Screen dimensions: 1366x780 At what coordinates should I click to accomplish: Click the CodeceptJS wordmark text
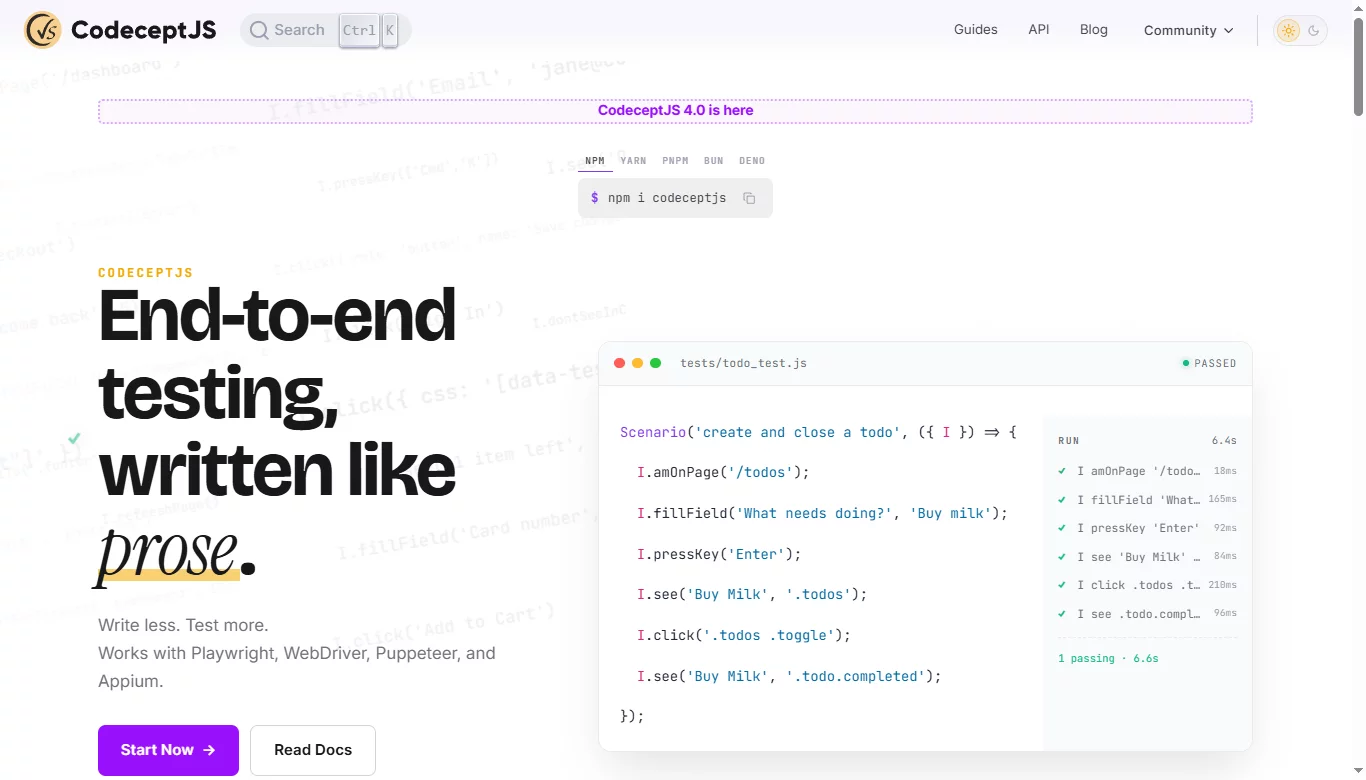tap(144, 30)
